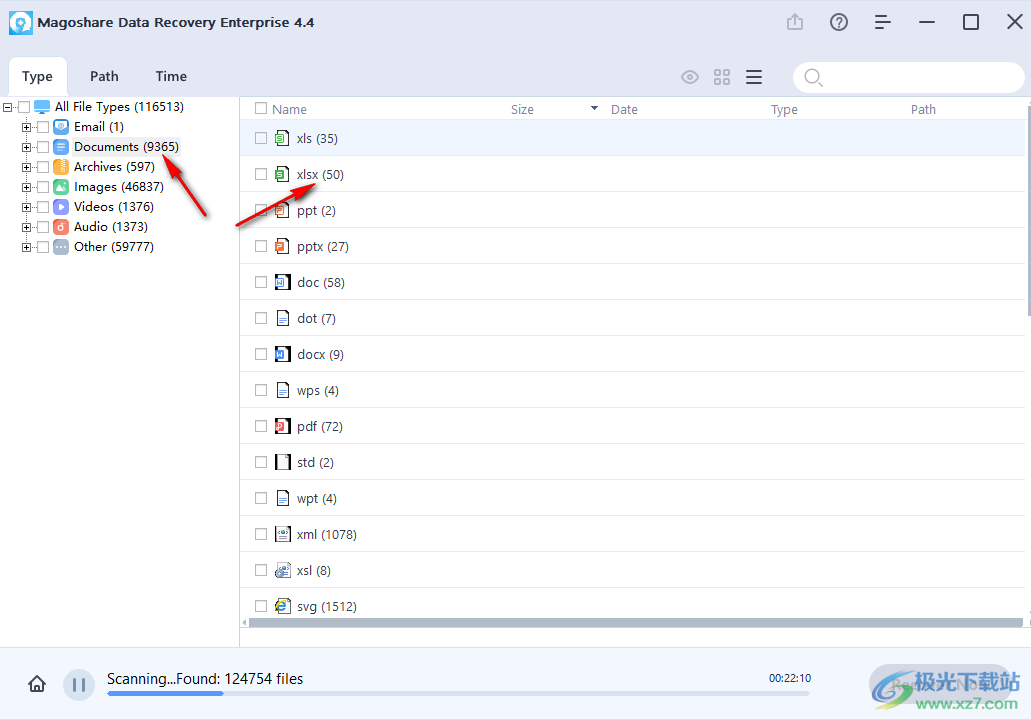Switch to grid thumbnail view
Screen dimensions: 1031x720
tap(722, 77)
